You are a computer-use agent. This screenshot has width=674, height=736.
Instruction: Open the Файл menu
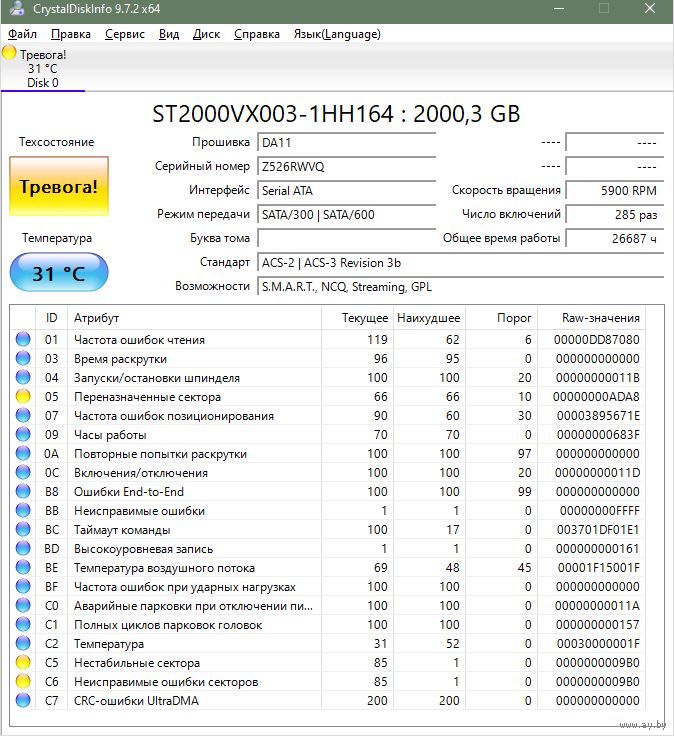[22, 34]
